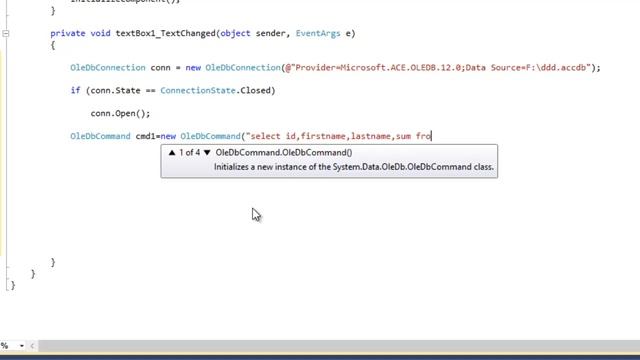Click '1 of 4' overload counter
Viewport: 640px width, 360px height.
(190, 153)
